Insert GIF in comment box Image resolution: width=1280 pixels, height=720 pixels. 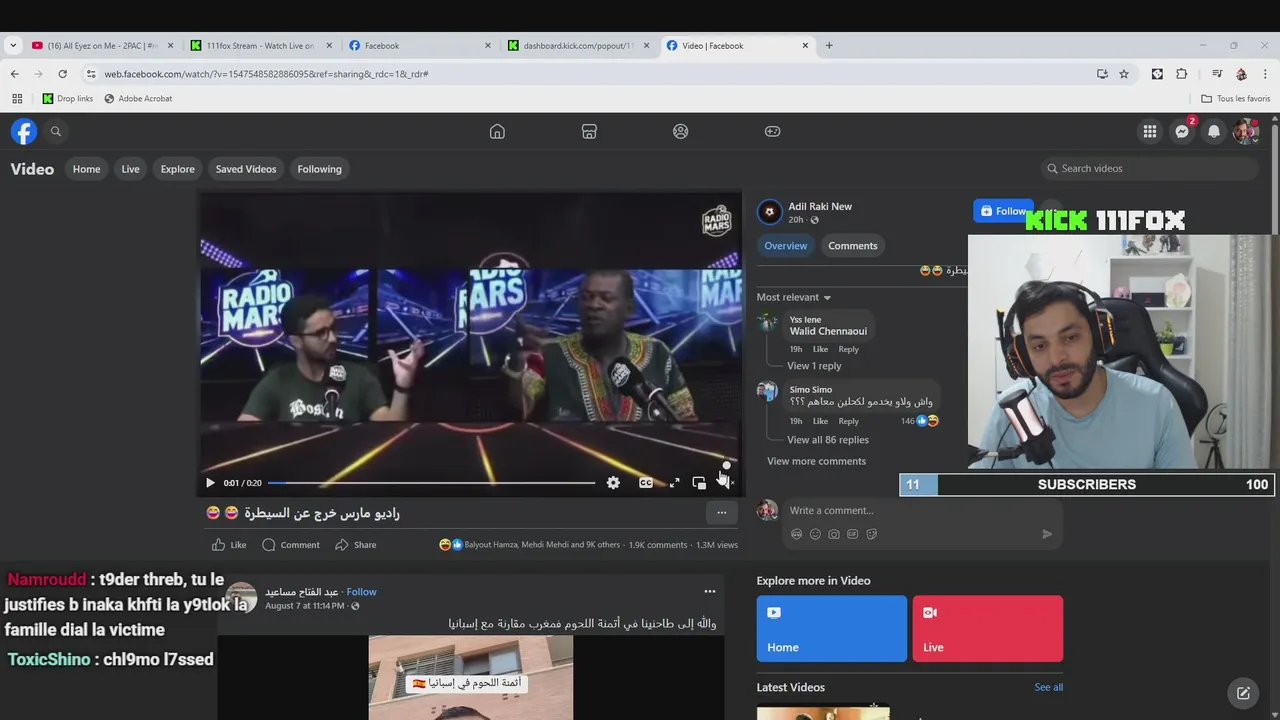[x=853, y=534]
